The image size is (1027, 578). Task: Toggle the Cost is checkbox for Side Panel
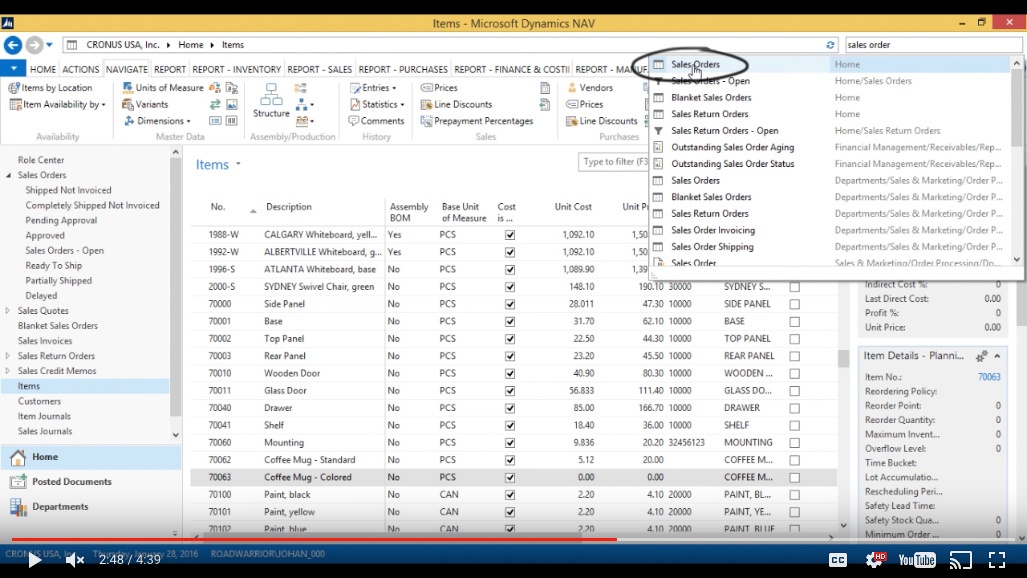[x=510, y=304]
